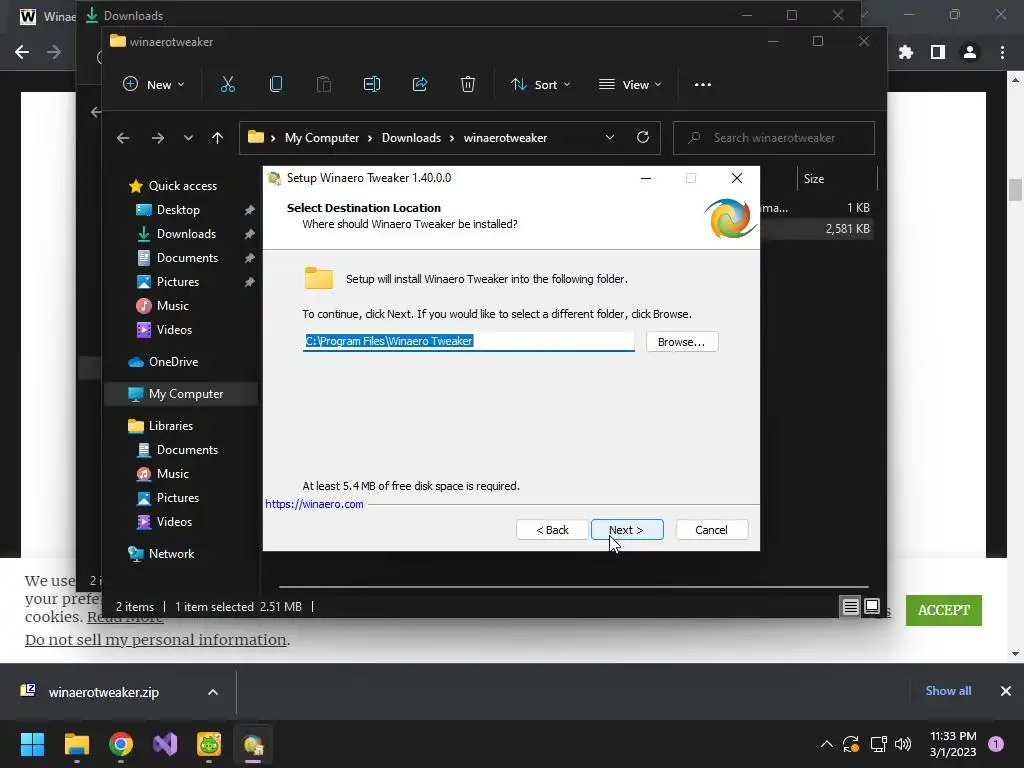The height and width of the screenshot is (768, 1024).
Task: Open Visual Studio from the taskbar
Action: (165, 744)
